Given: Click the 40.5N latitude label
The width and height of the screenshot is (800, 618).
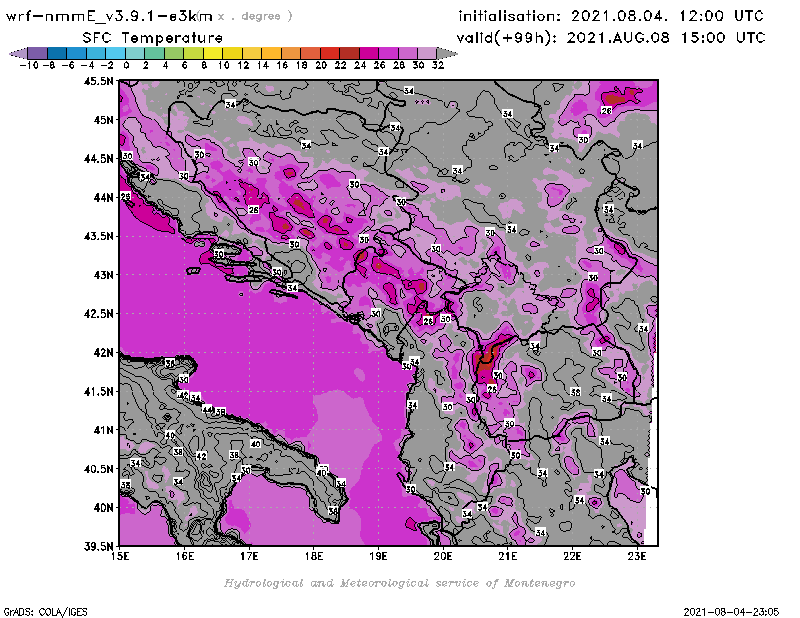Looking at the screenshot, I should [x=98, y=469].
